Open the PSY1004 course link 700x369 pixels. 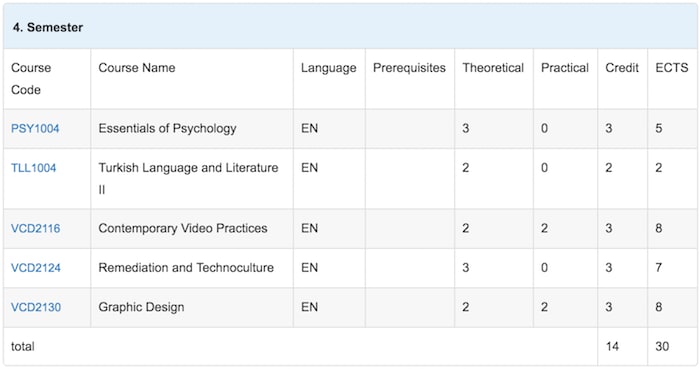pyautogui.click(x=35, y=129)
